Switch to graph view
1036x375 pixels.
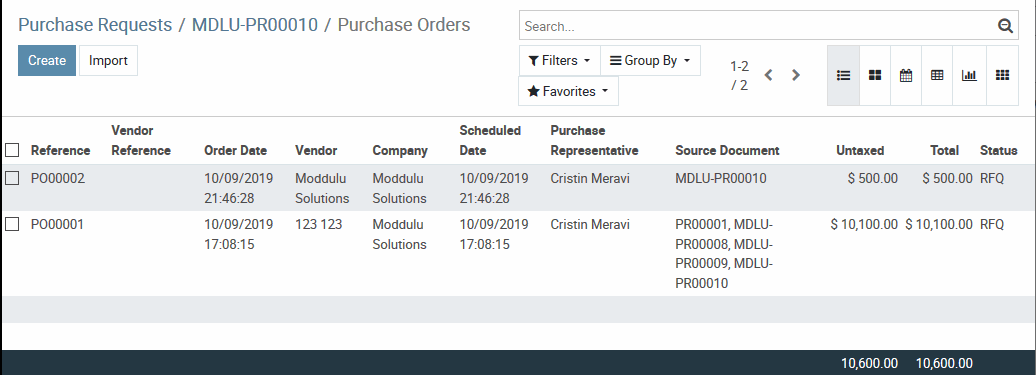click(x=969, y=75)
